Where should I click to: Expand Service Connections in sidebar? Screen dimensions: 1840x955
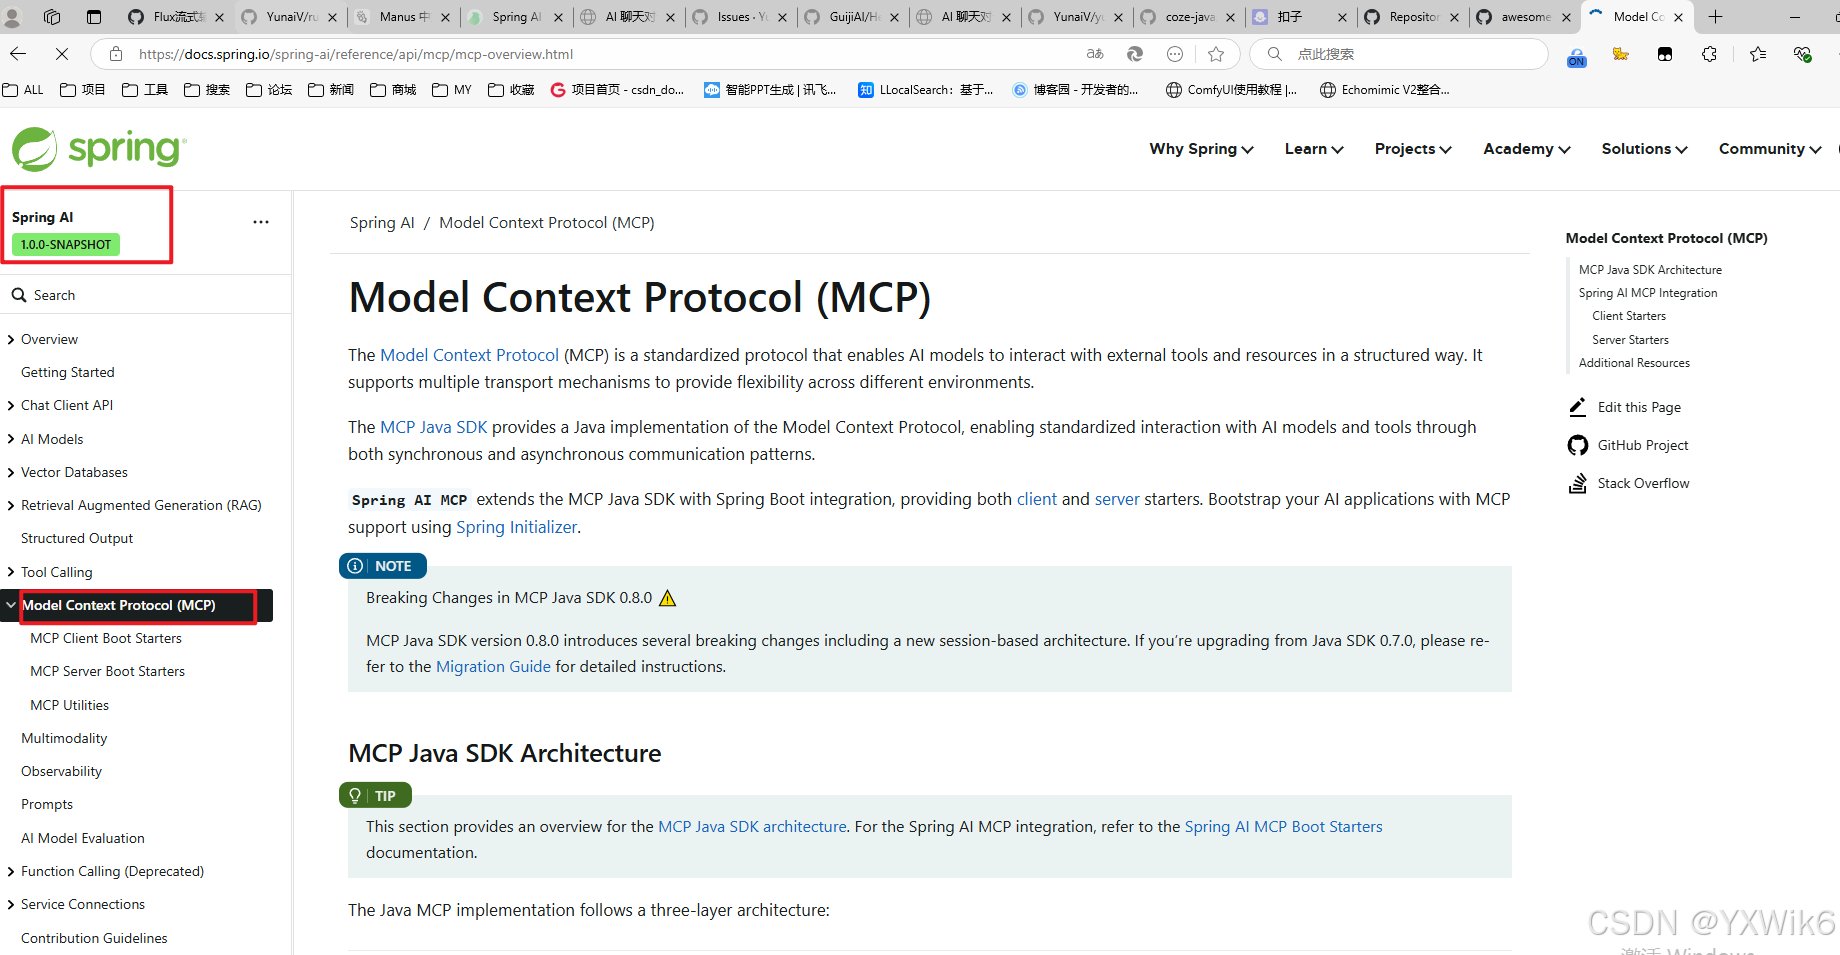(11, 905)
